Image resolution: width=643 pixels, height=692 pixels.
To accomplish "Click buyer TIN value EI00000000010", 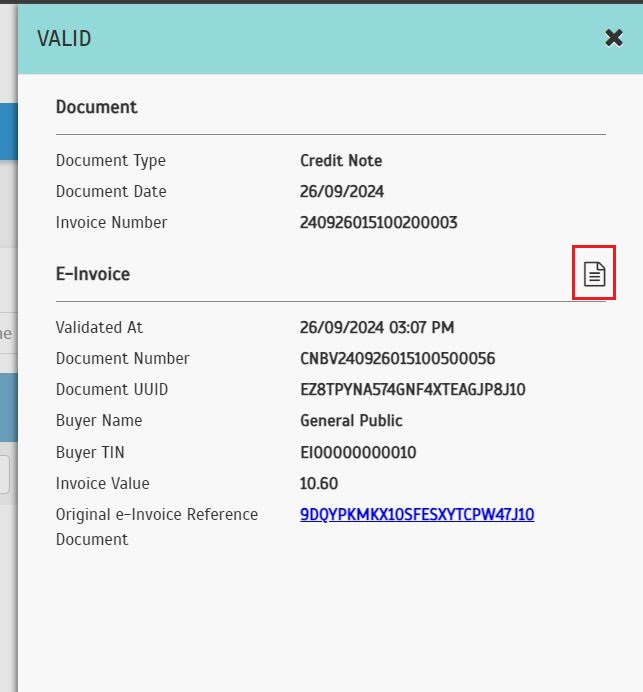I will [358, 453].
